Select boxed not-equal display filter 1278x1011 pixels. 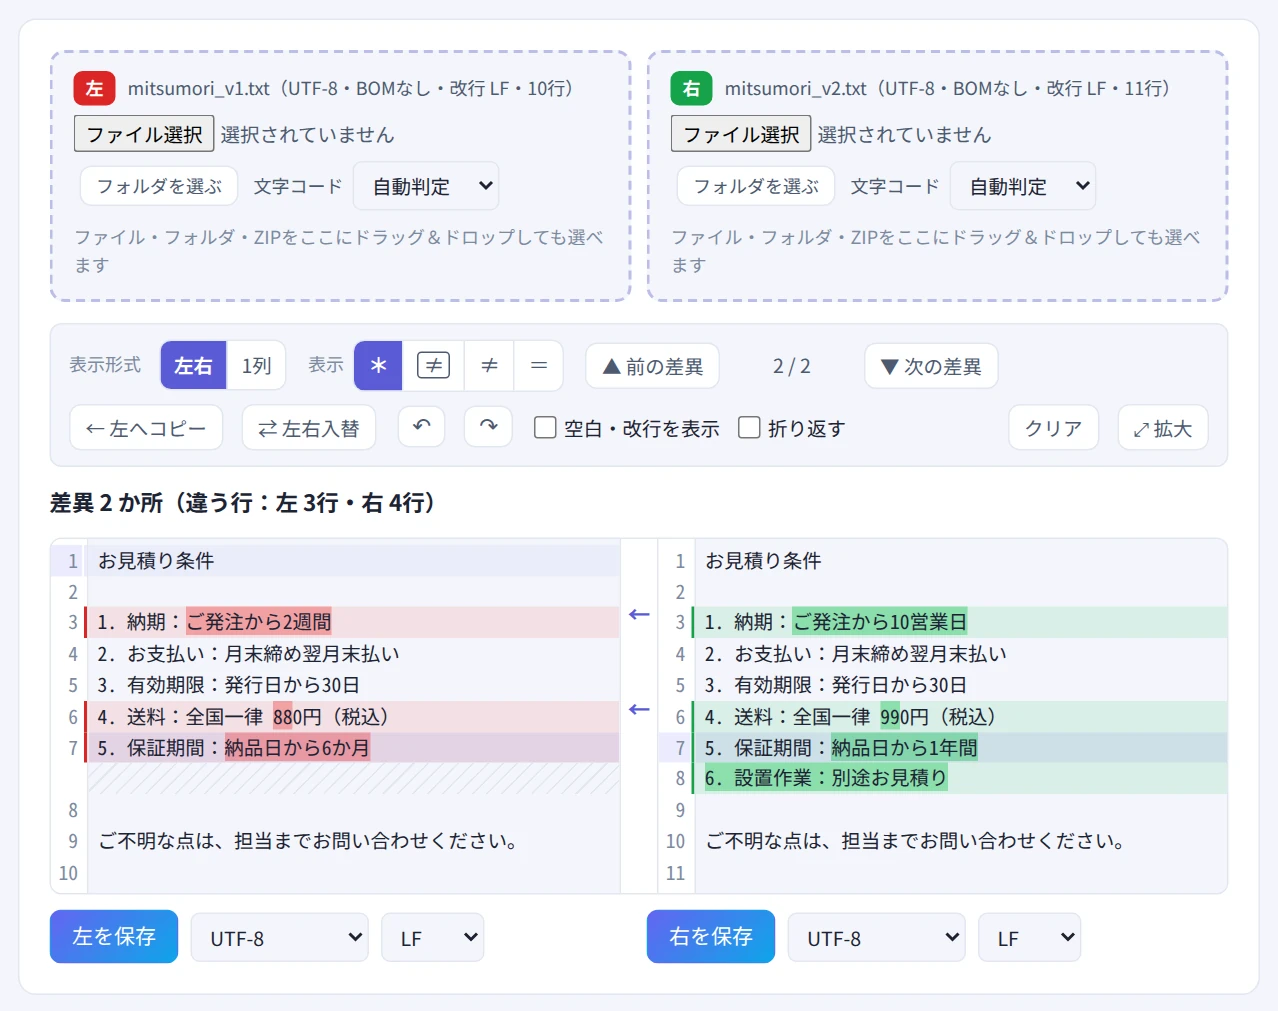[433, 366]
